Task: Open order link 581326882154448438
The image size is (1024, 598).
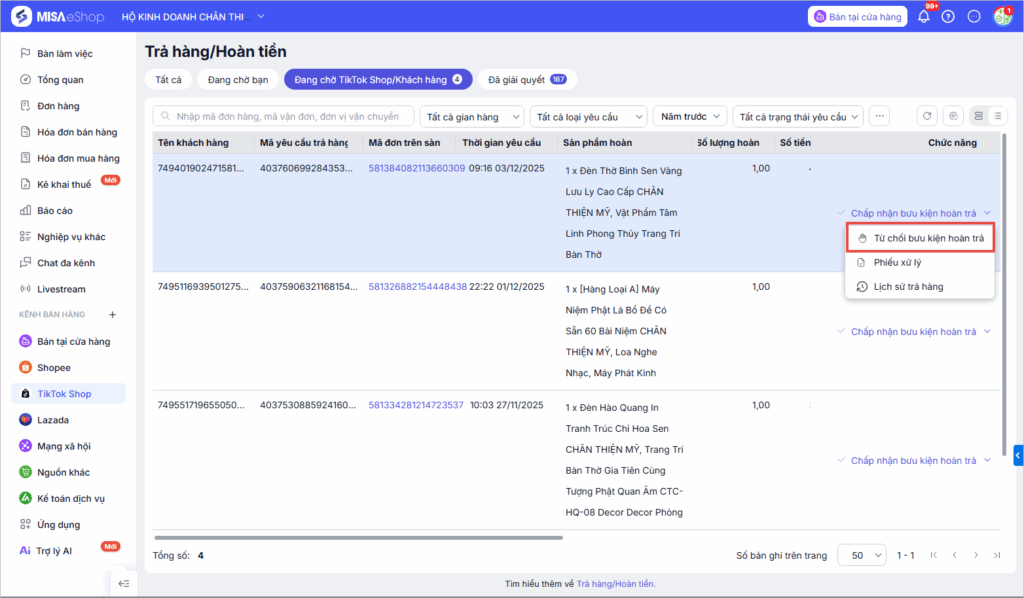Action: point(417,287)
